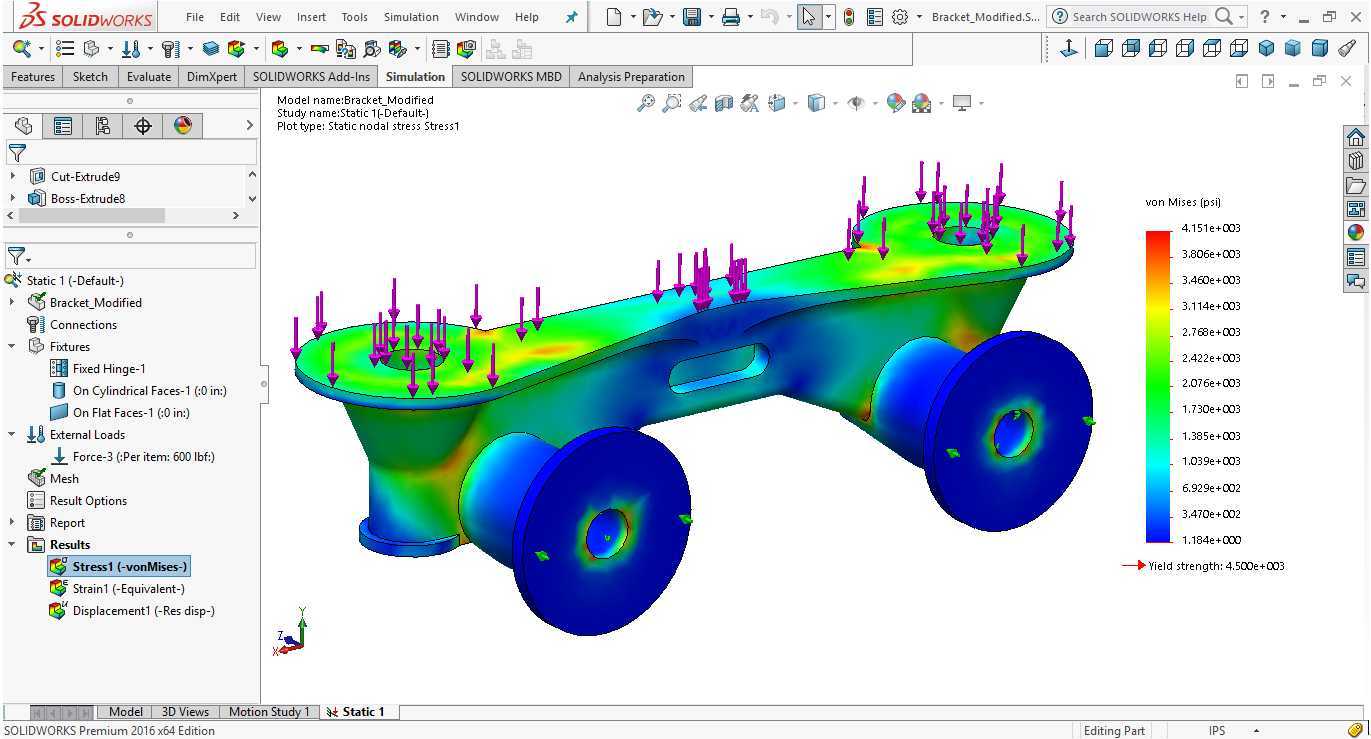This screenshot has height=739, width=1371.
Task: Click the feature tree horizontal scrollbar
Action: 91,215
